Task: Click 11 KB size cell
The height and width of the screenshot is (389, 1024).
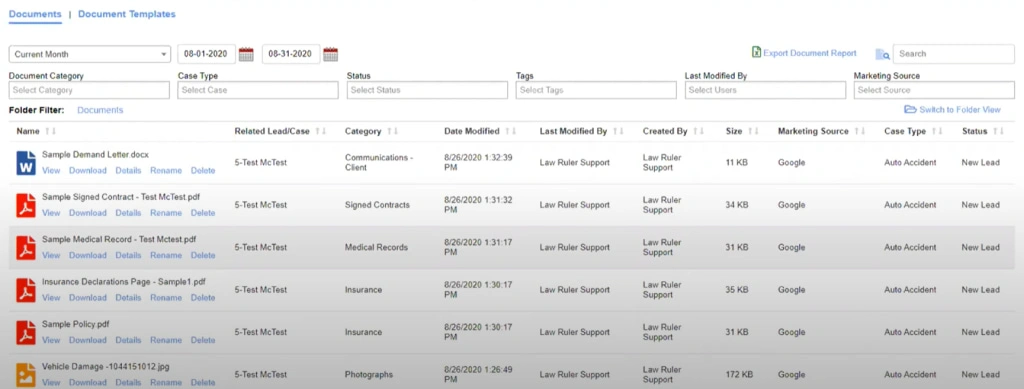Action: point(737,163)
